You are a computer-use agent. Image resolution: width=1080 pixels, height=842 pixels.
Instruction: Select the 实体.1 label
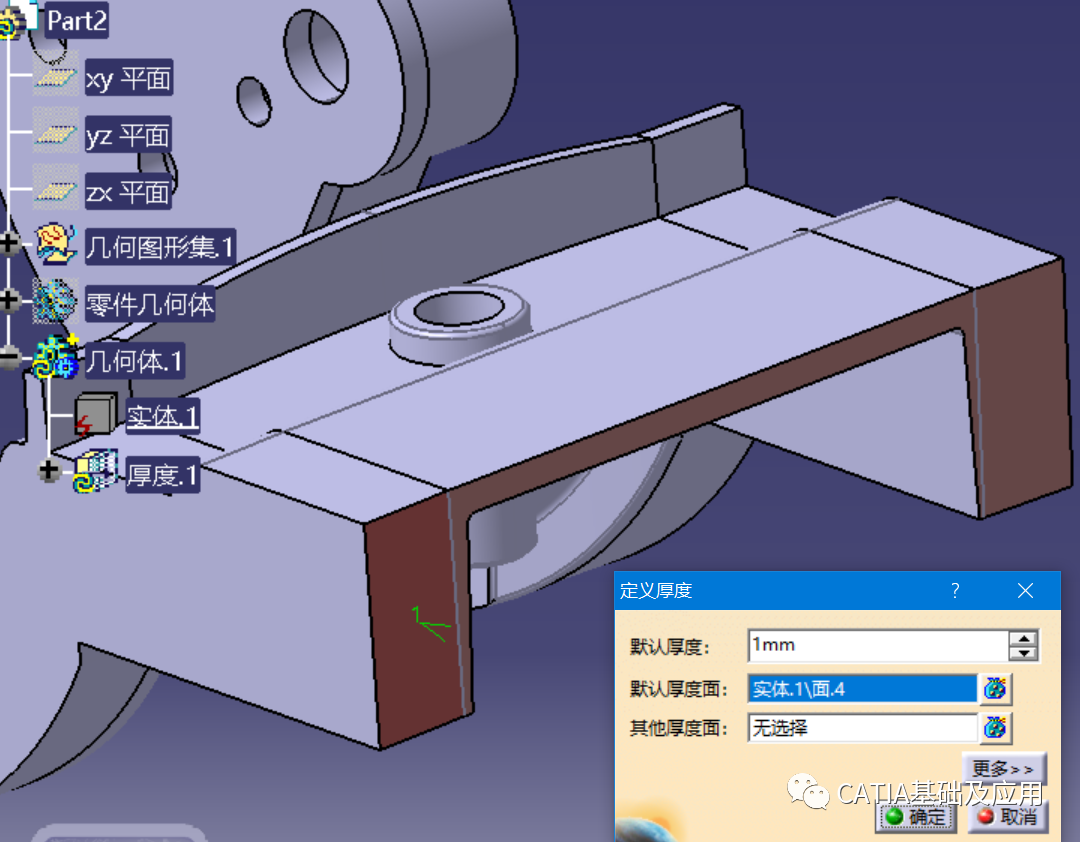(163, 417)
